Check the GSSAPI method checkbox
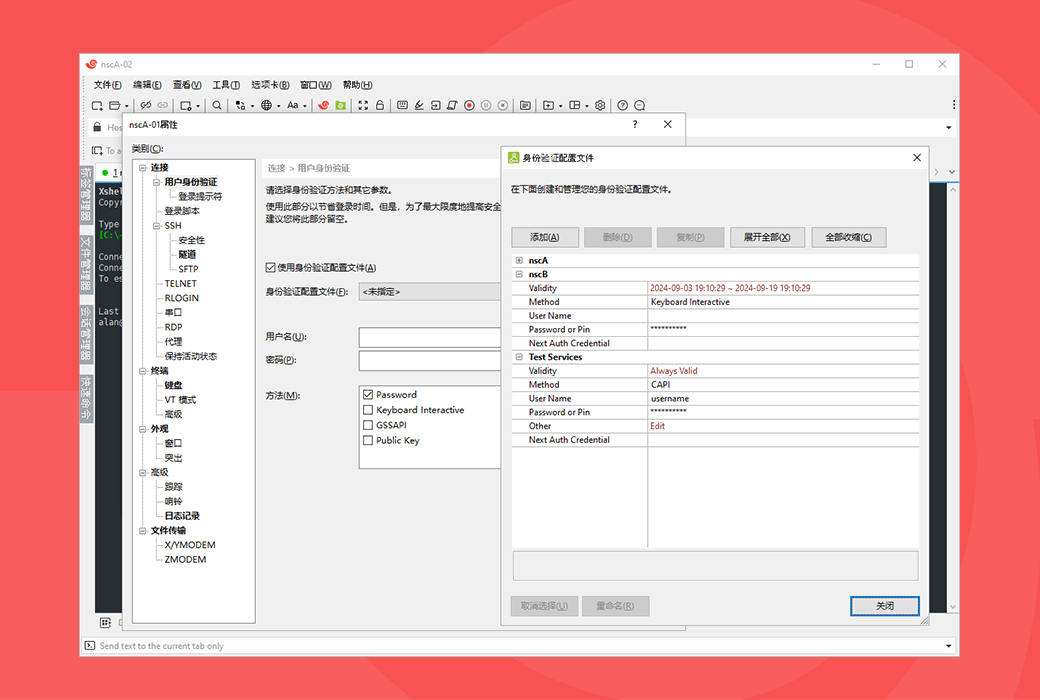This screenshot has height=700, width=1040. click(368, 425)
